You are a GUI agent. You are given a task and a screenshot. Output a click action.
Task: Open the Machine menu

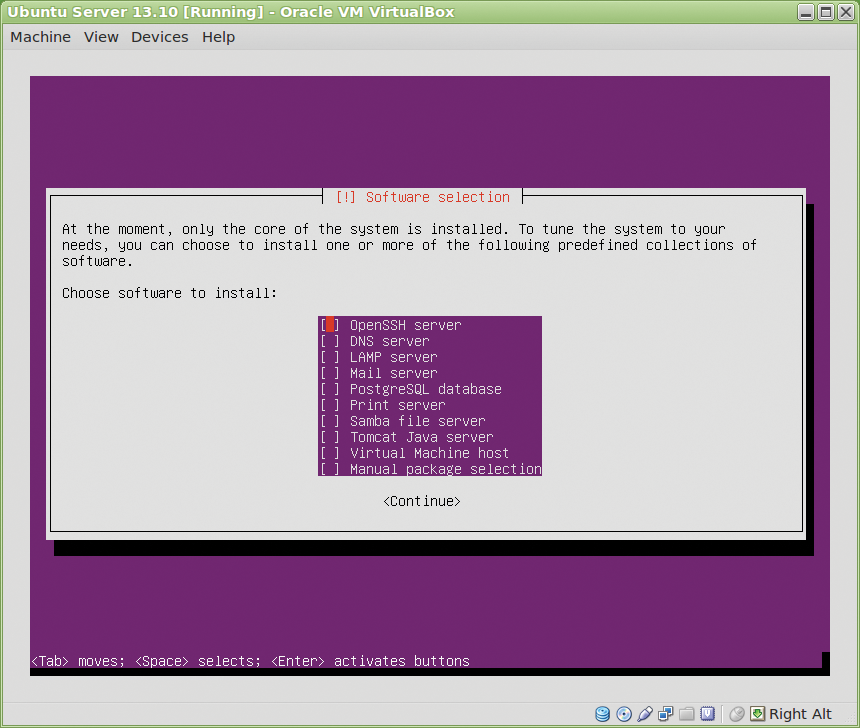coord(40,37)
